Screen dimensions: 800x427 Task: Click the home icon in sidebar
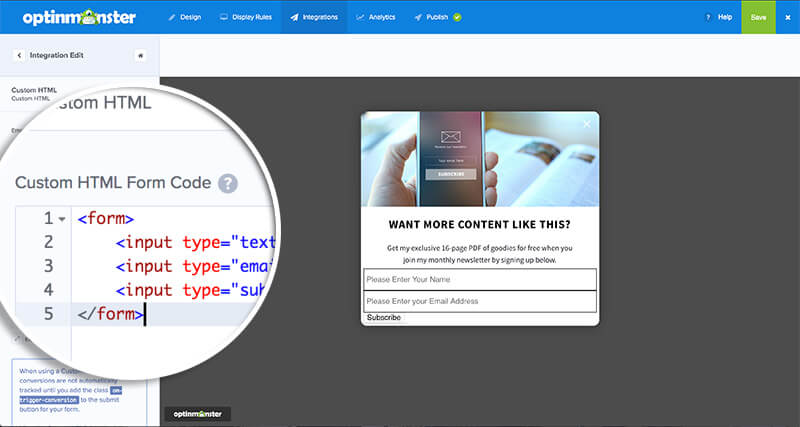[140, 55]
